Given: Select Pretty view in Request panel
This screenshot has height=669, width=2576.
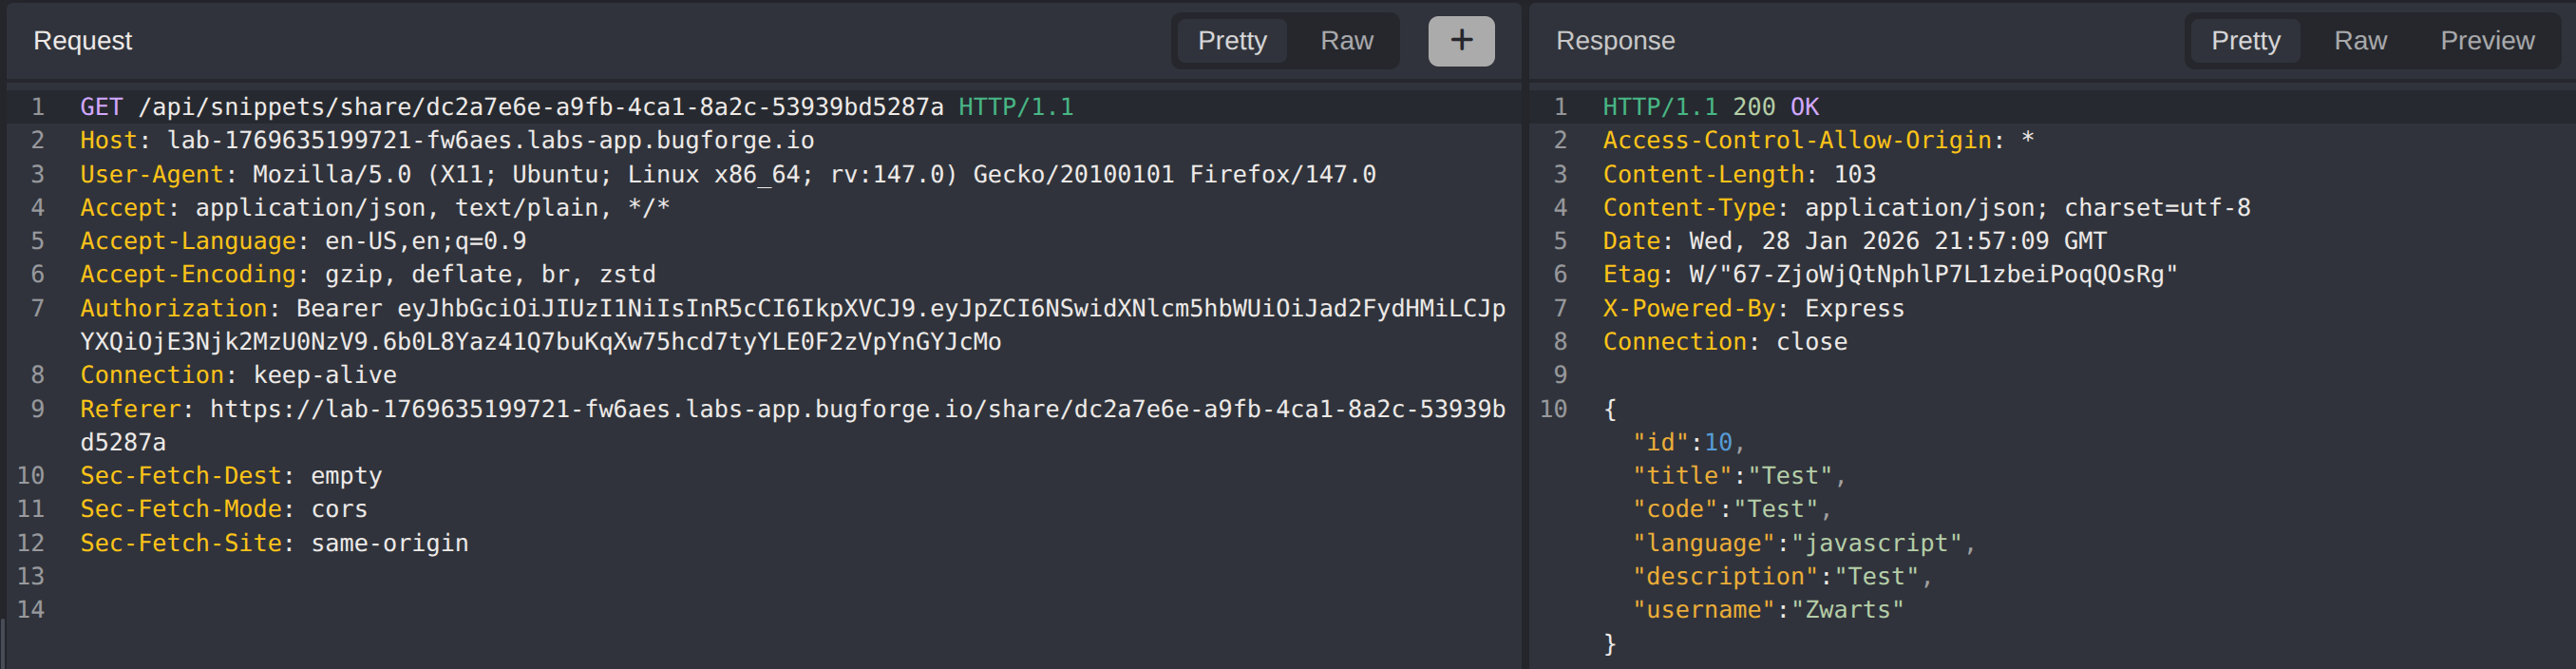Looking at the screenshot, I should tap(1231, 41).
